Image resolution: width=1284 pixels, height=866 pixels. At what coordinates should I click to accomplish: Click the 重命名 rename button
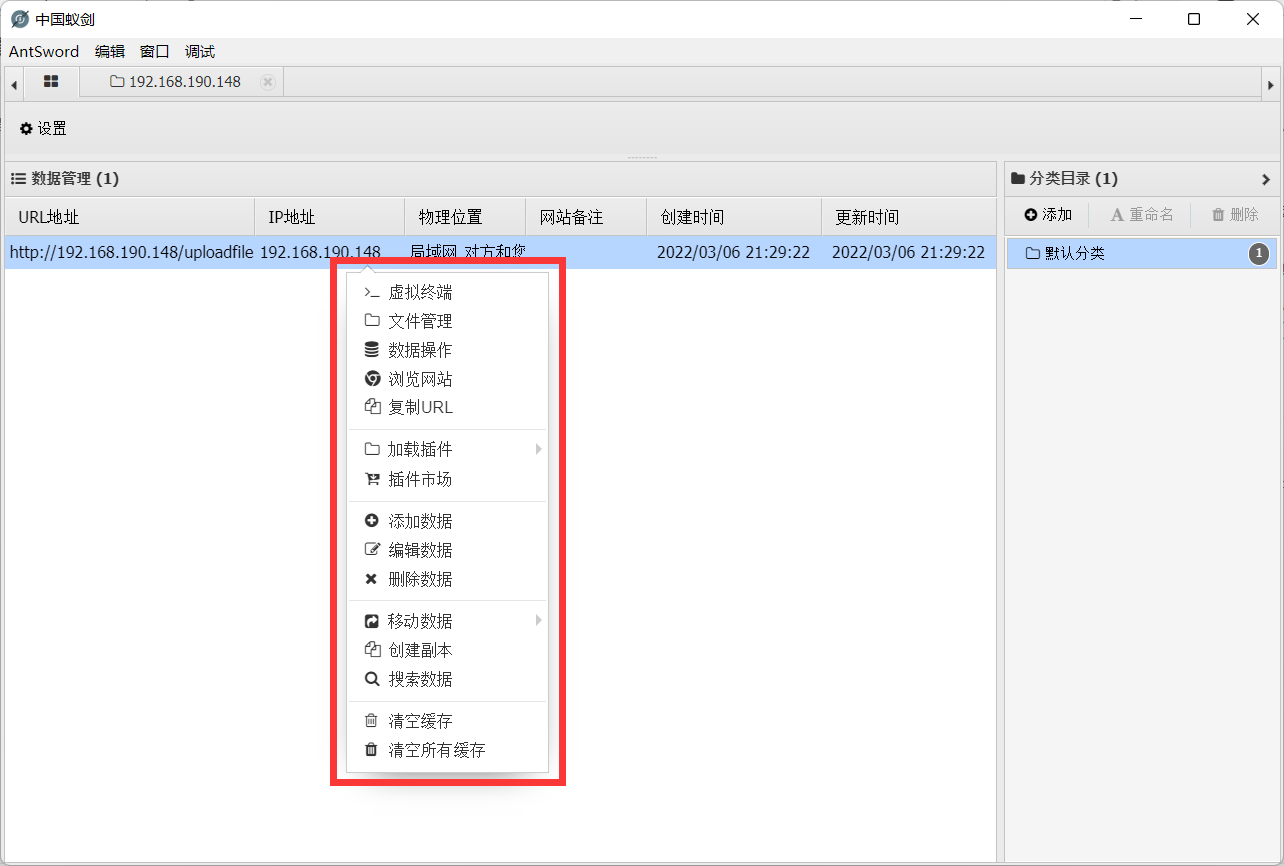[x=1142, y=214]
